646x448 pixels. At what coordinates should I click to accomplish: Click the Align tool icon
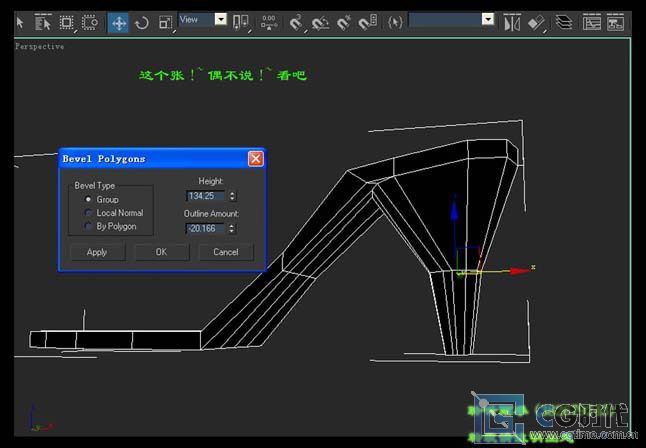click(x=536, y=23)
